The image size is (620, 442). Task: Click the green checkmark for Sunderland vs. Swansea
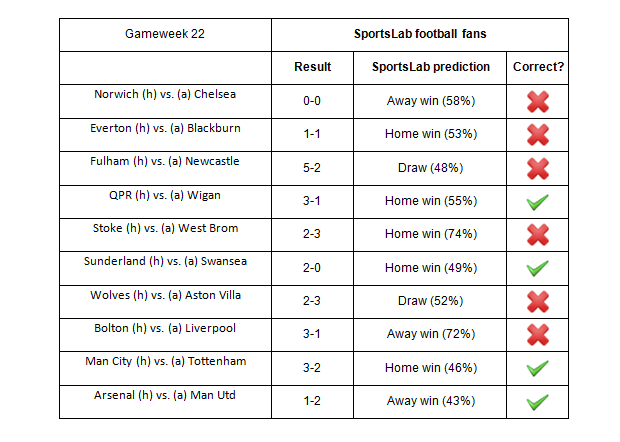click(x=537, y=267)
